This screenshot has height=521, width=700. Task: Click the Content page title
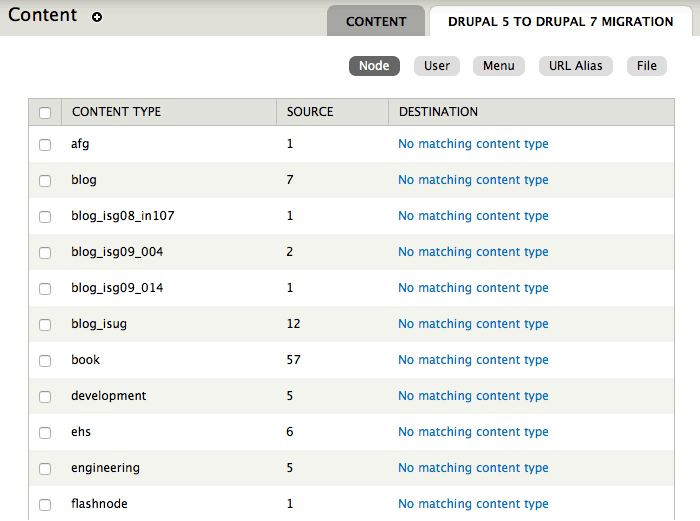42,15
